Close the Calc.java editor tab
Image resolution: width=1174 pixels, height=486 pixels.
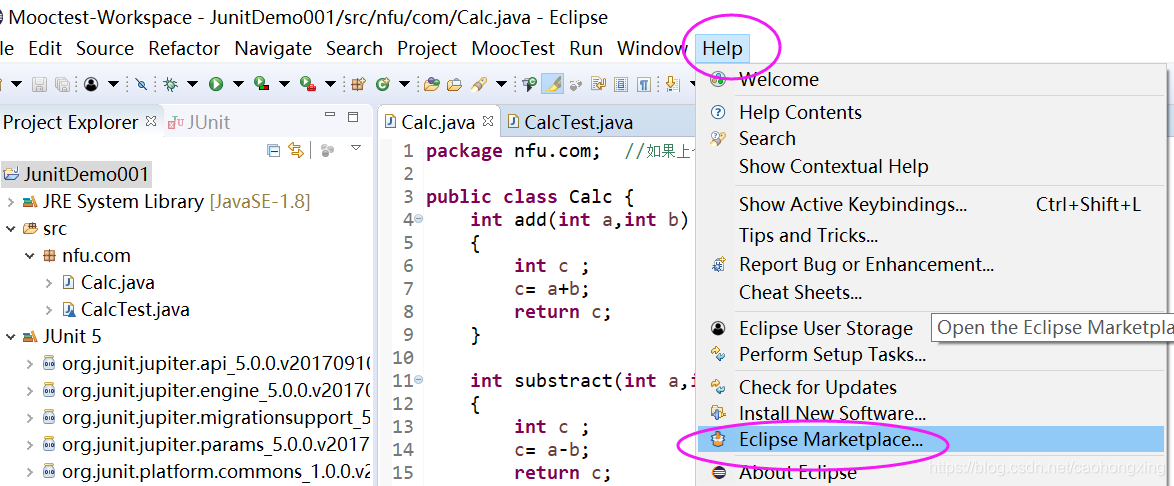click(488, 120)
